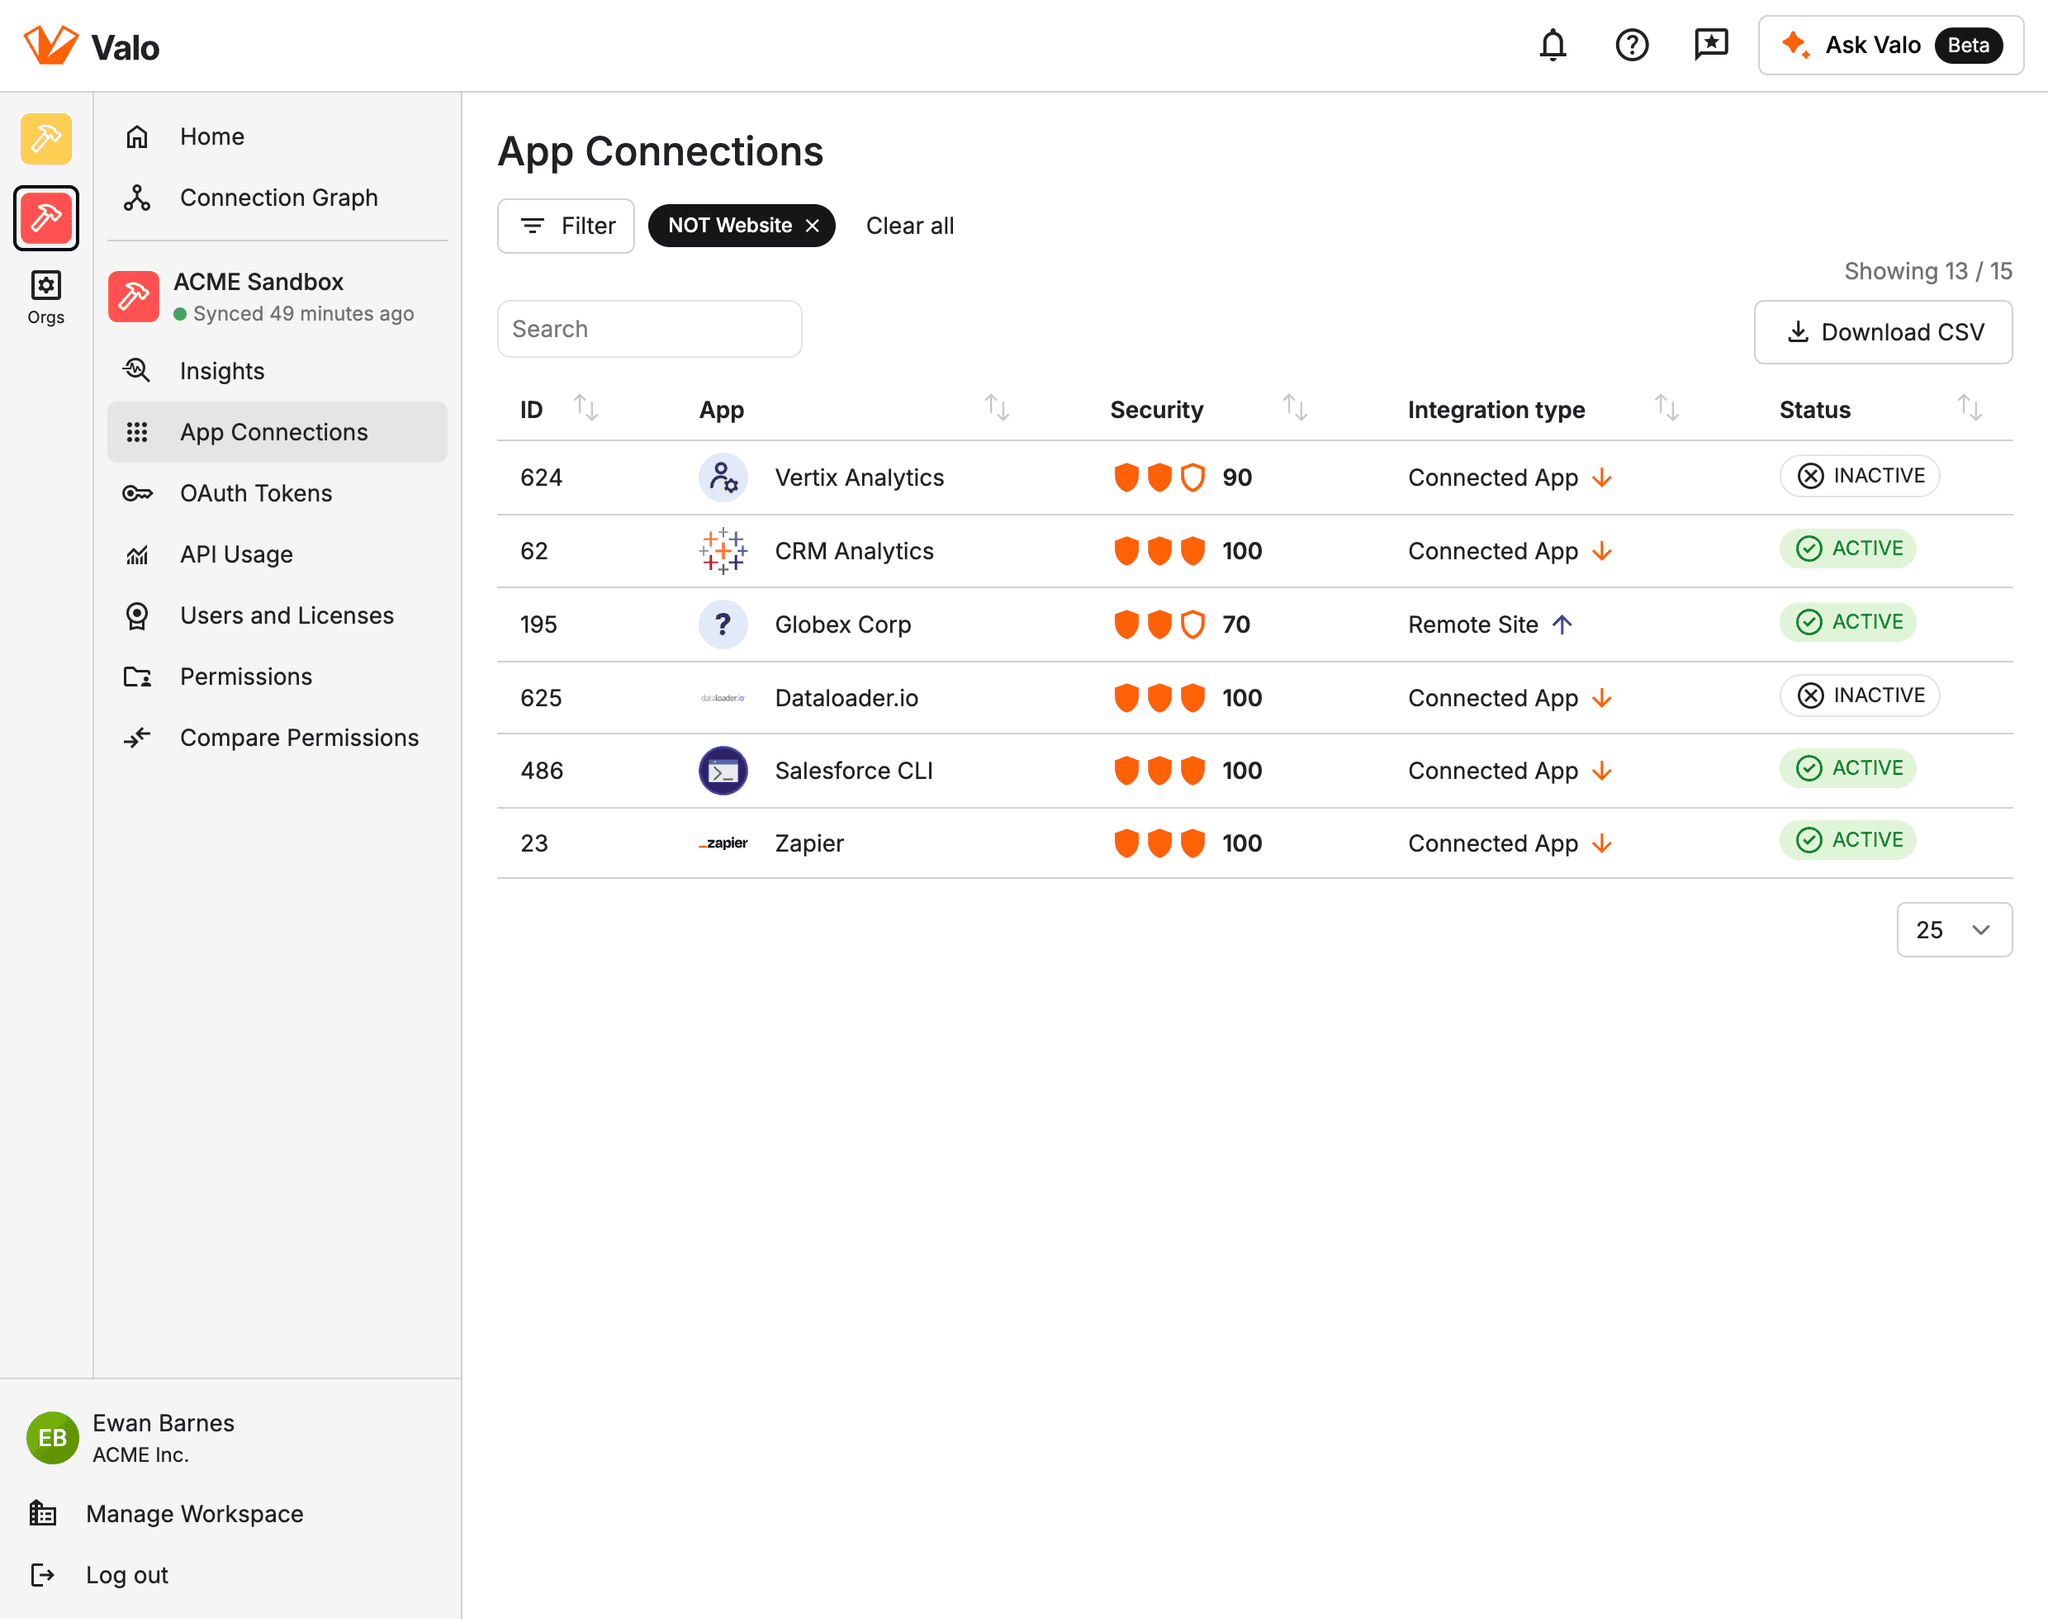Open Dataloader.io row
The height and width of the screenshot is (1619, 2048).
(1255, 698)
